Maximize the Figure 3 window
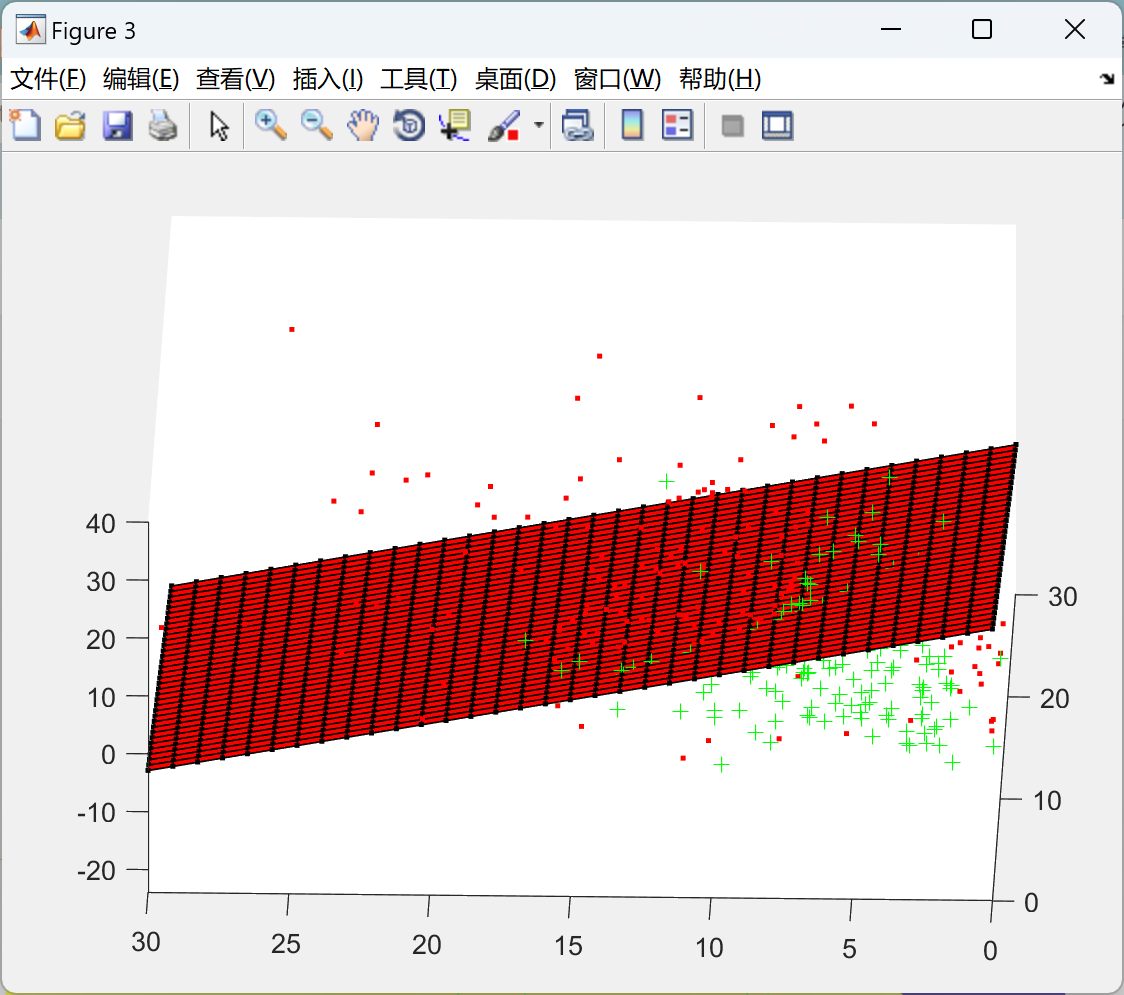Screen dimensions: 1124x995 point(982,29)
